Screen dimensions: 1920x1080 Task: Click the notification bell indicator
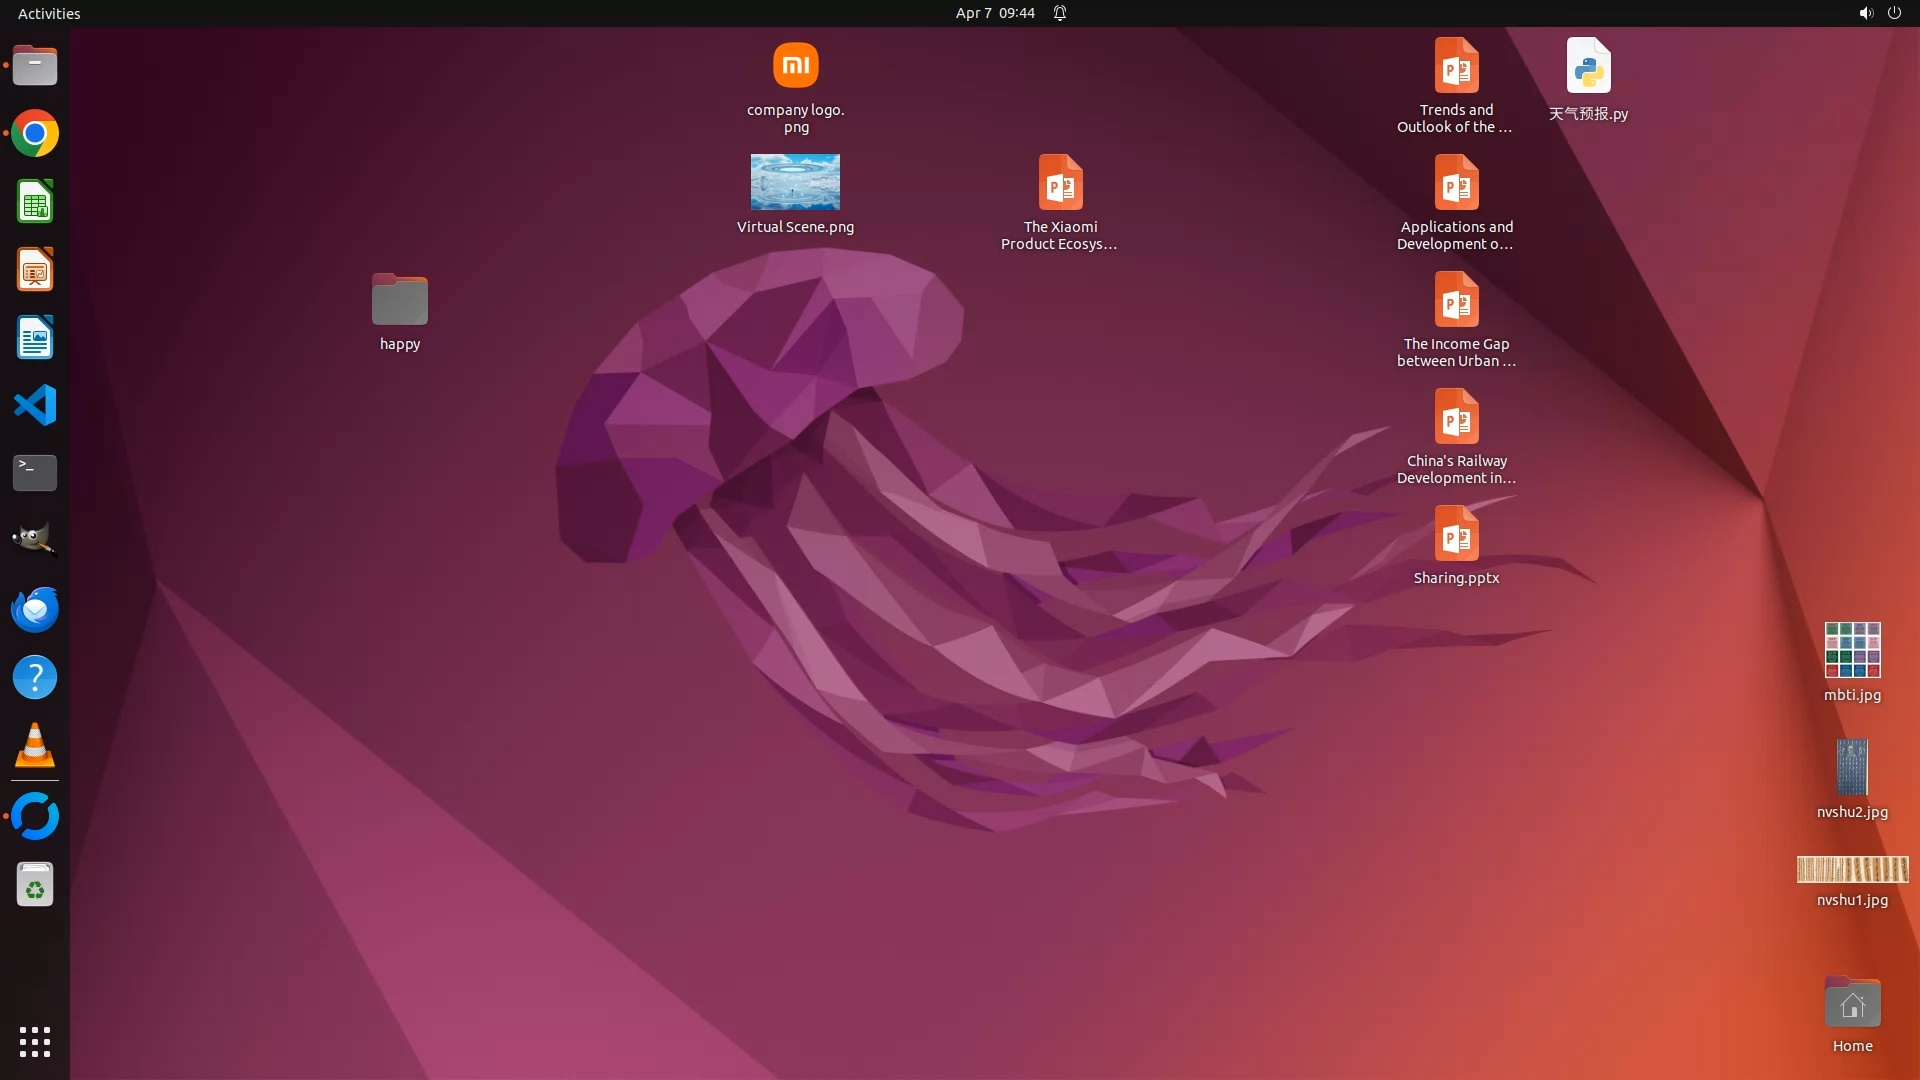coord(1060,13)
